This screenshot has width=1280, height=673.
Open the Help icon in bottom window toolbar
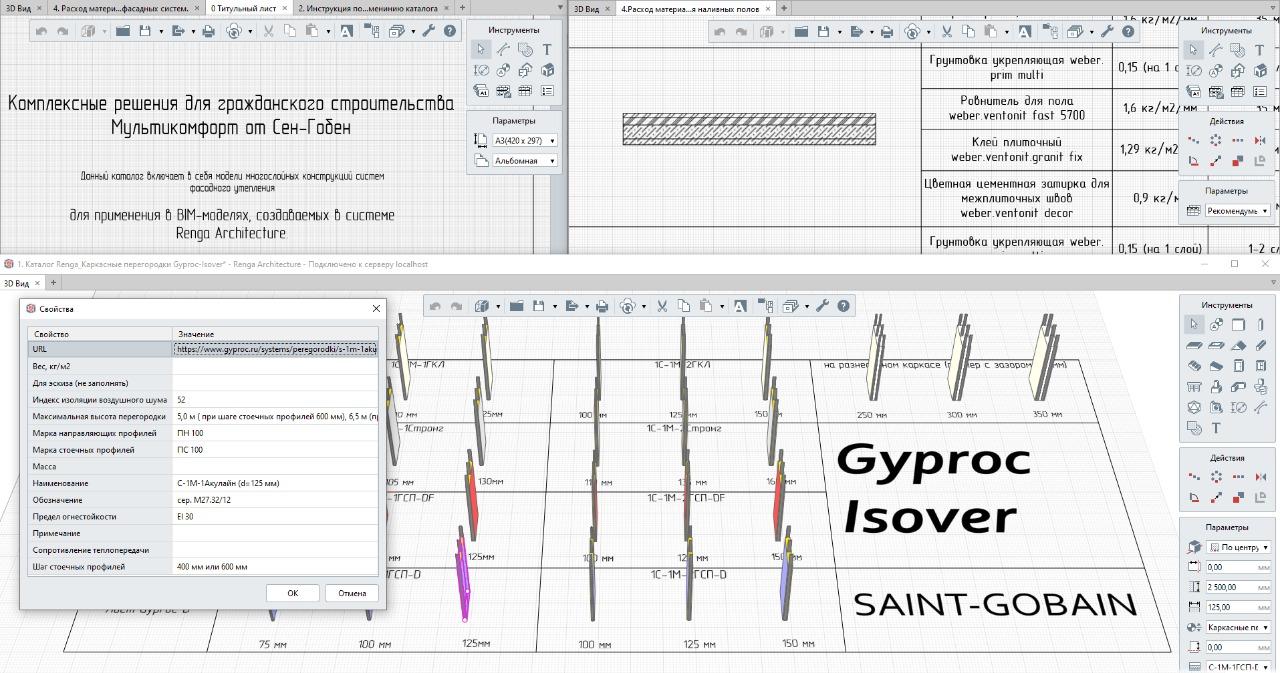click(843, 306)
